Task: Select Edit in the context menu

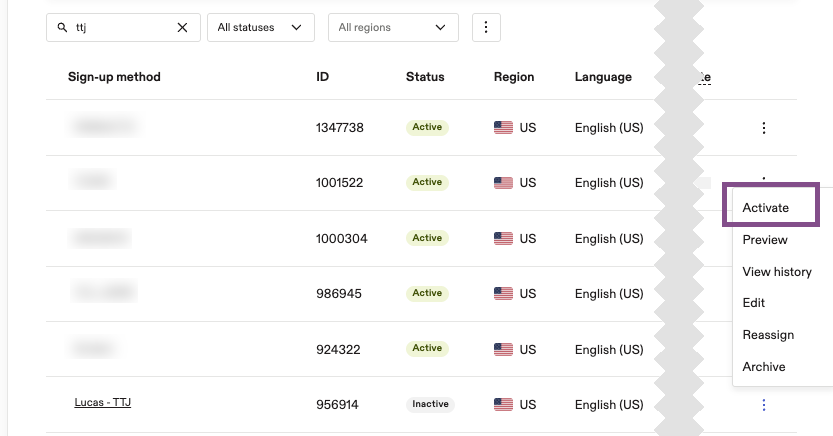Action: 753,303
